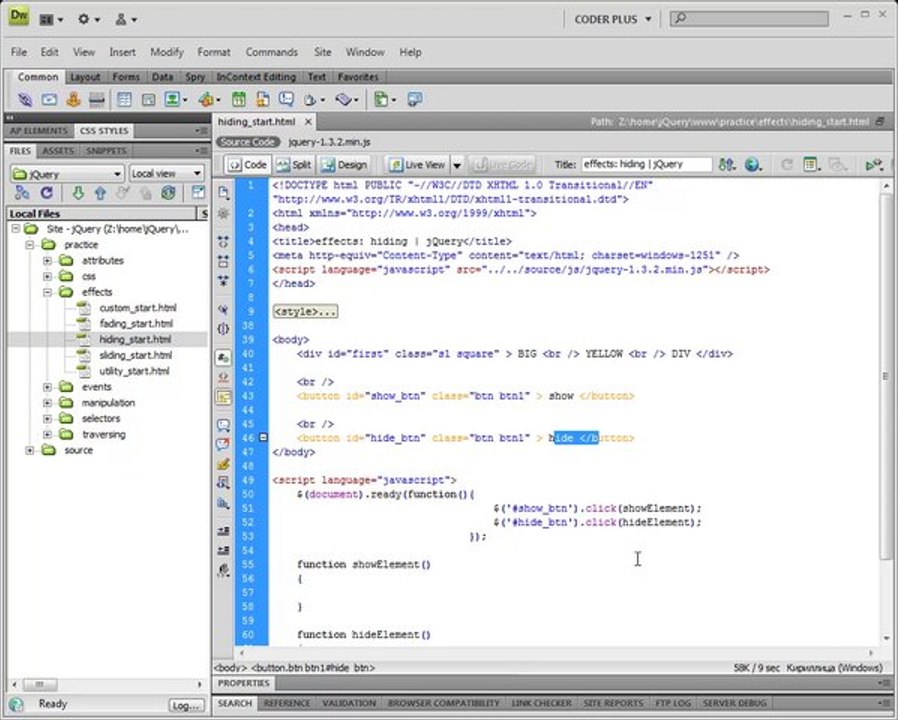Insert a Horizontal Rule
This screenshot has height=720, width=898.
coord(97,100)
